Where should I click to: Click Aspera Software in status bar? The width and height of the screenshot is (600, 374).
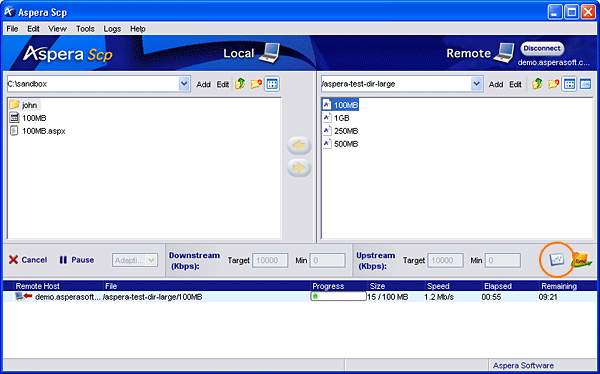[523, 365]
